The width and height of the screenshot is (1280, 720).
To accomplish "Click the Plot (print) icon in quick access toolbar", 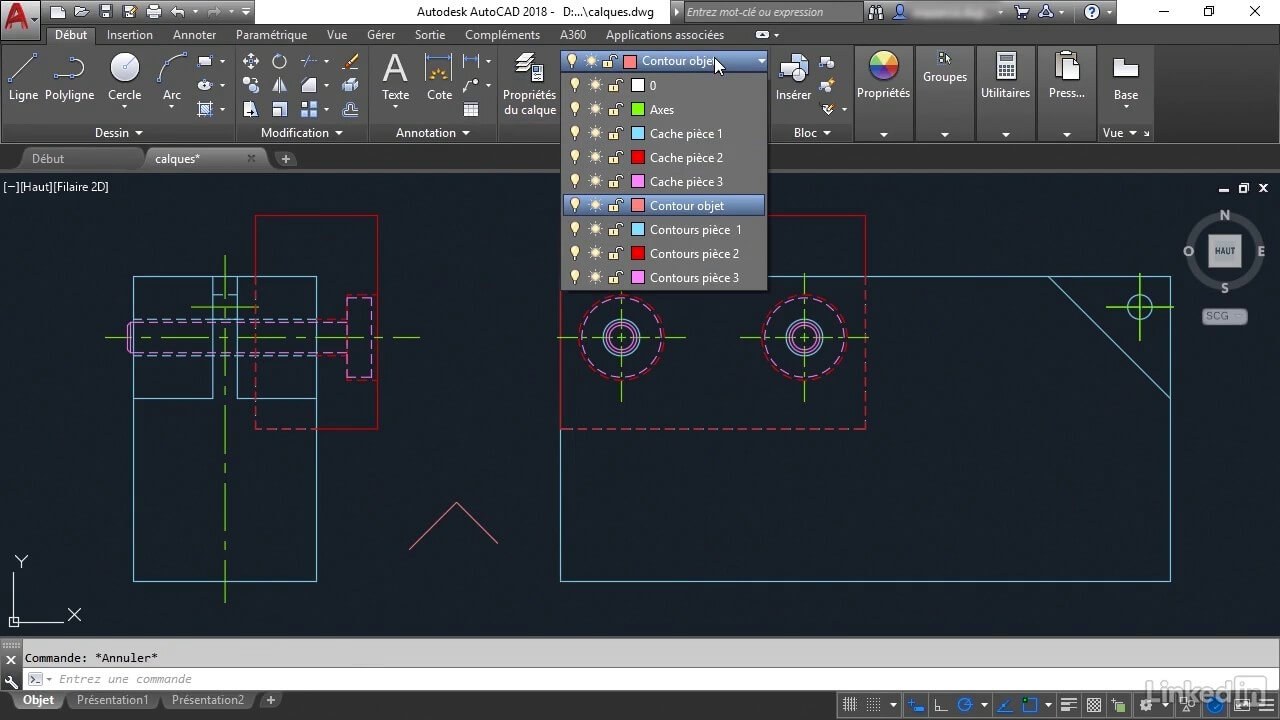I will click(x=153, y=12).
